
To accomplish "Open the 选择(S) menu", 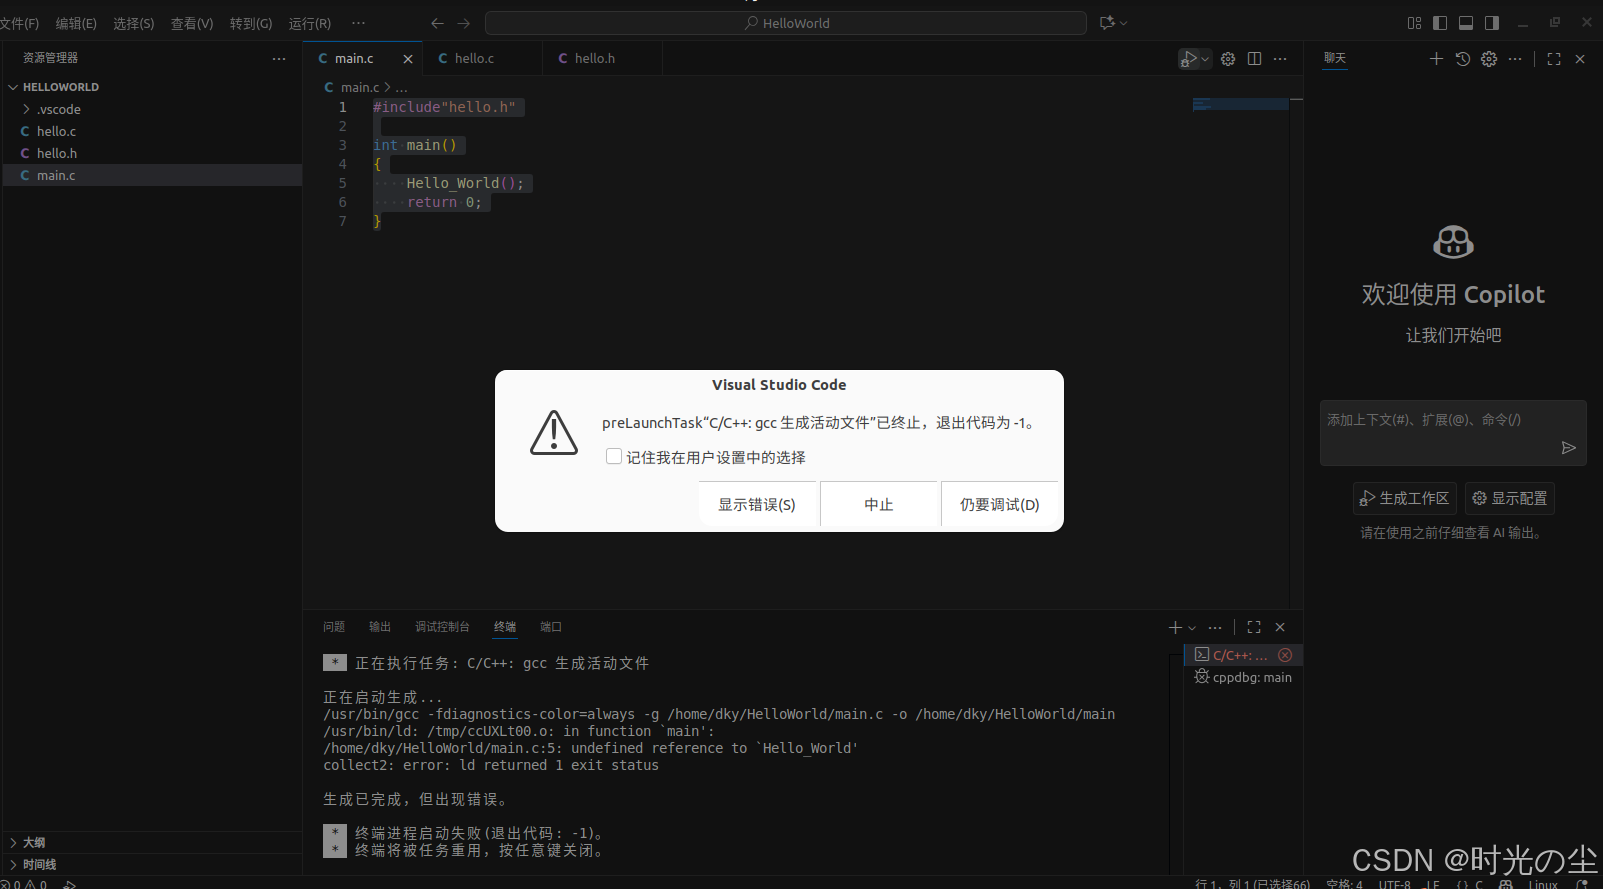I will pyautogui.click(x=134, y=23).
